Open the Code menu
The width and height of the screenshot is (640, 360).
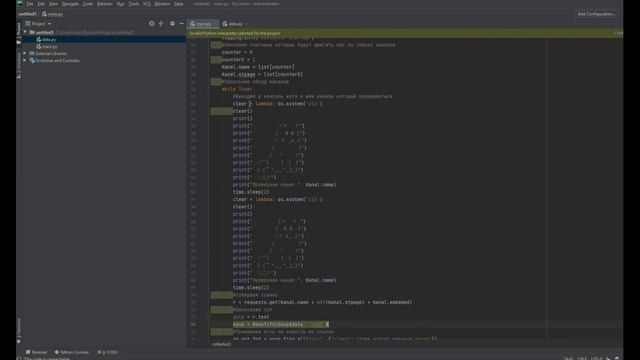87,4
